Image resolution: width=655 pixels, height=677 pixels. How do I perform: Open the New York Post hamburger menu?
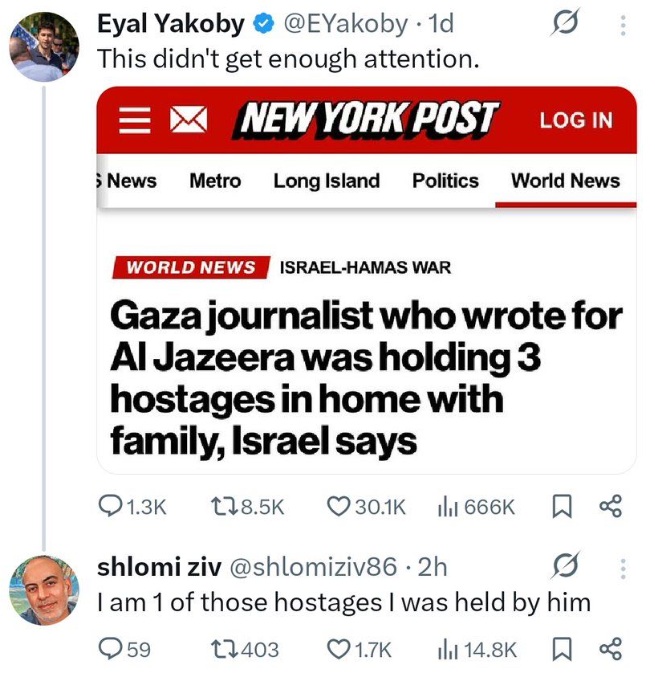tap(133, 121)
